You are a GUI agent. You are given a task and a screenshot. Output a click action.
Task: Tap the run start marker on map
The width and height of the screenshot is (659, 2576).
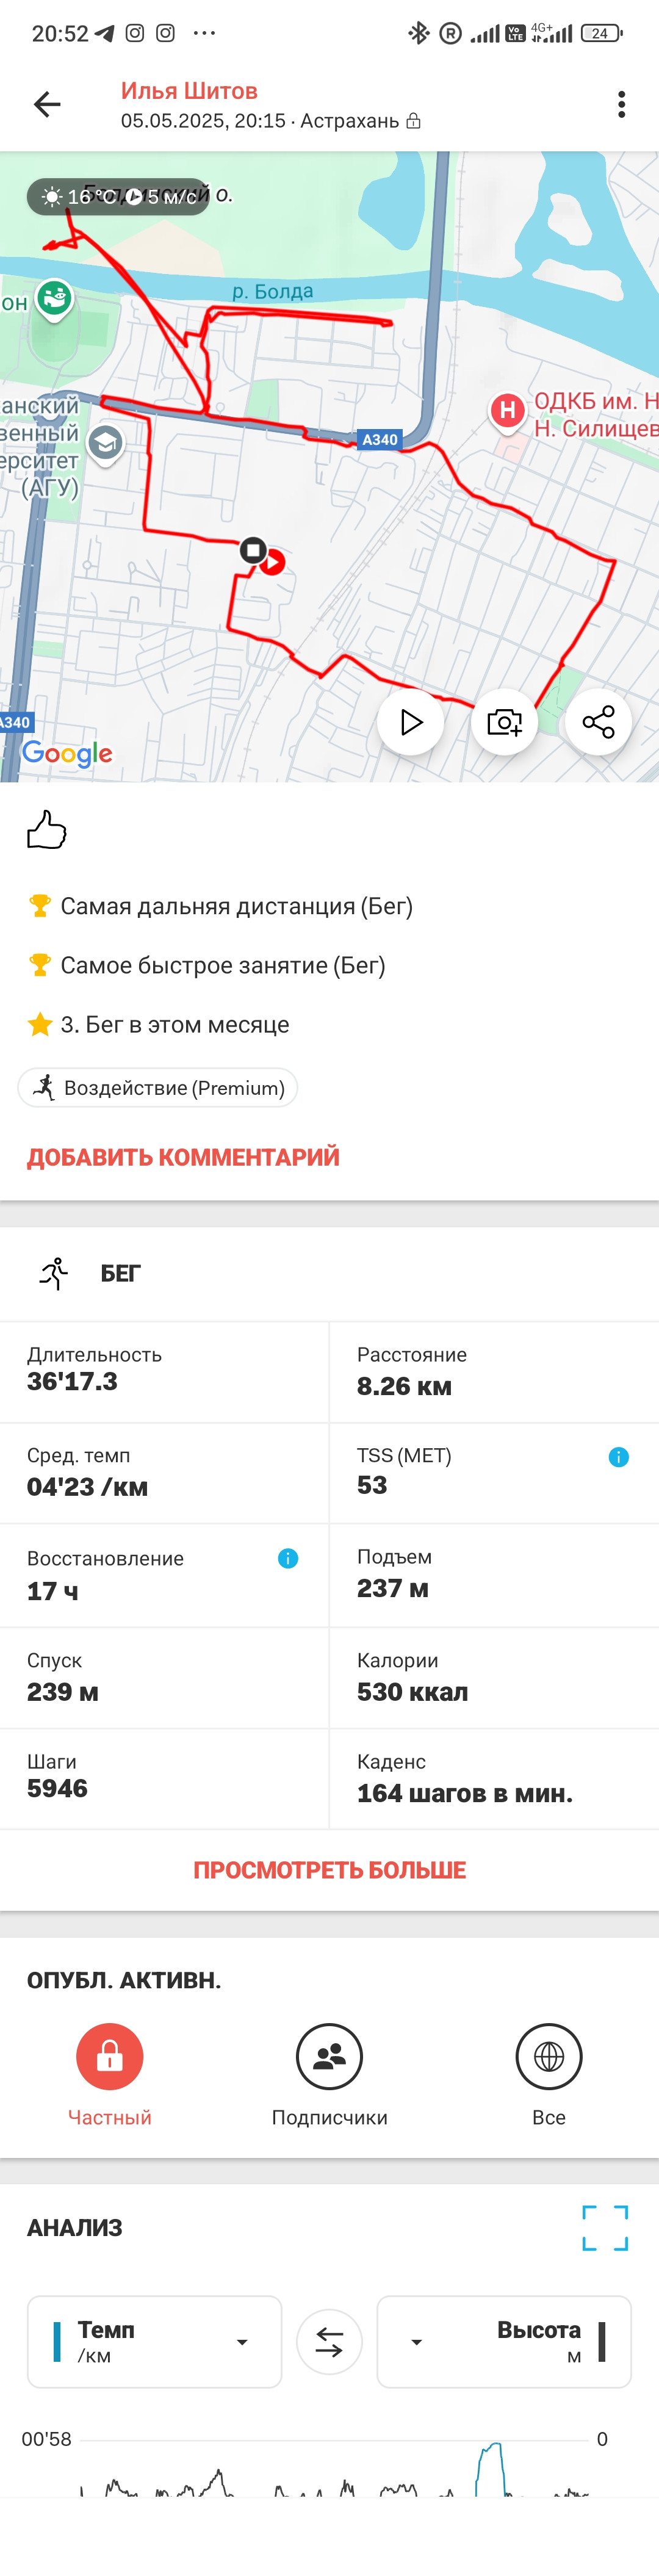272,562
